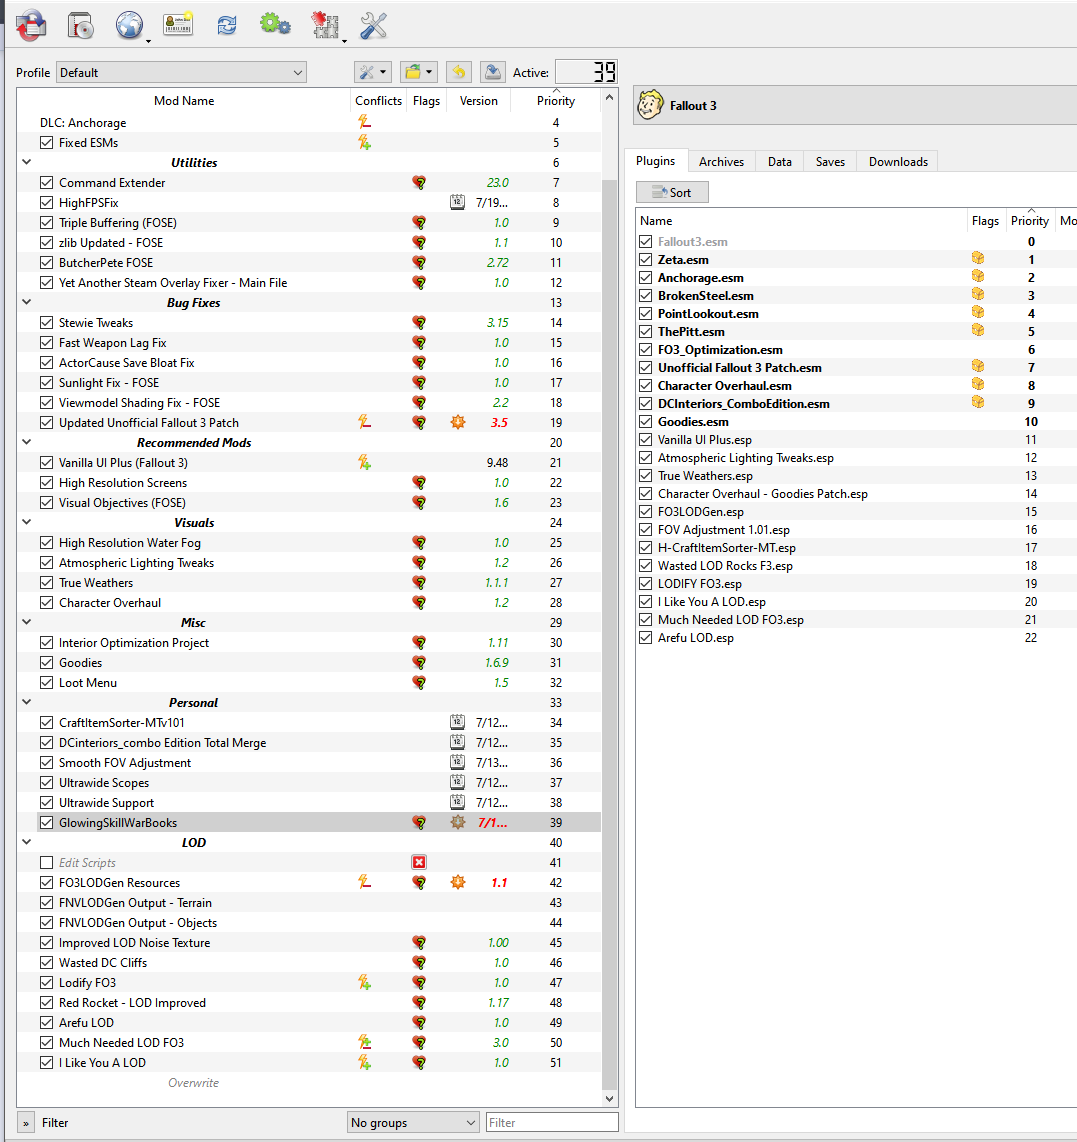
Task: Click the flag icon on GlowingSkillWarBooks gear
Action: tap(458, 822)
